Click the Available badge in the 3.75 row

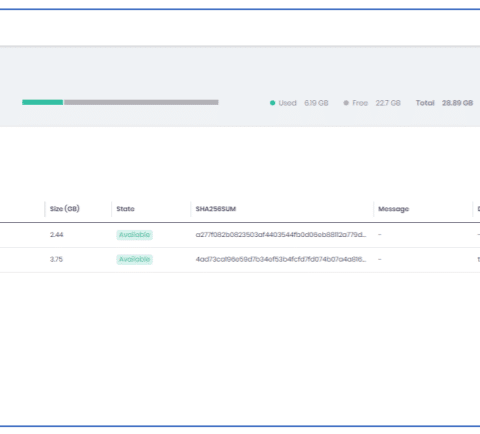pyautogui.click(x=134, y=259)
